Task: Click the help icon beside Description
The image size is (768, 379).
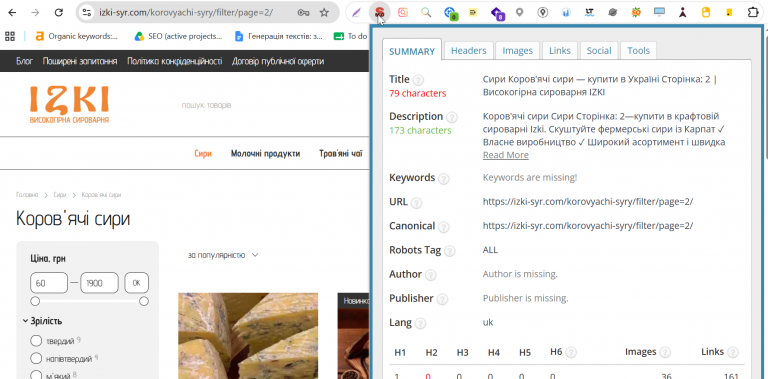Action: 452,118
